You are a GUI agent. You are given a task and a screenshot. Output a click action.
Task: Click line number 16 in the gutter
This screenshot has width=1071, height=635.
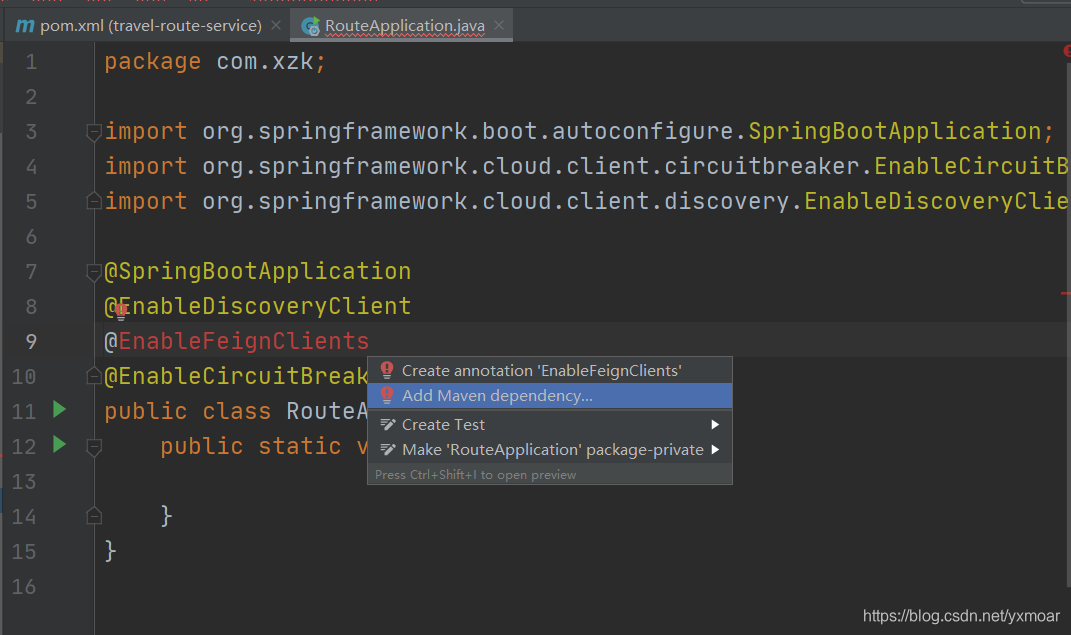tap(24, 587)
